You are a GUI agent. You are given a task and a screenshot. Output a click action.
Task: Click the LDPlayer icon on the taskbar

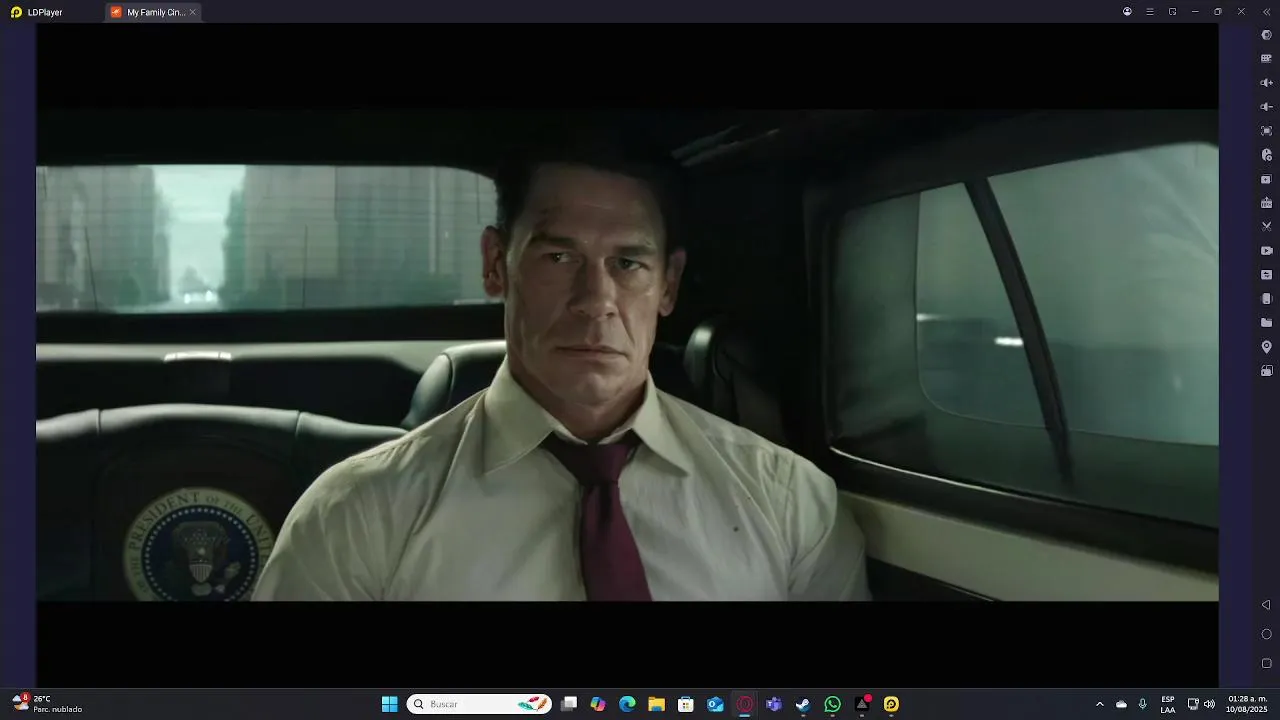[891, 704]
